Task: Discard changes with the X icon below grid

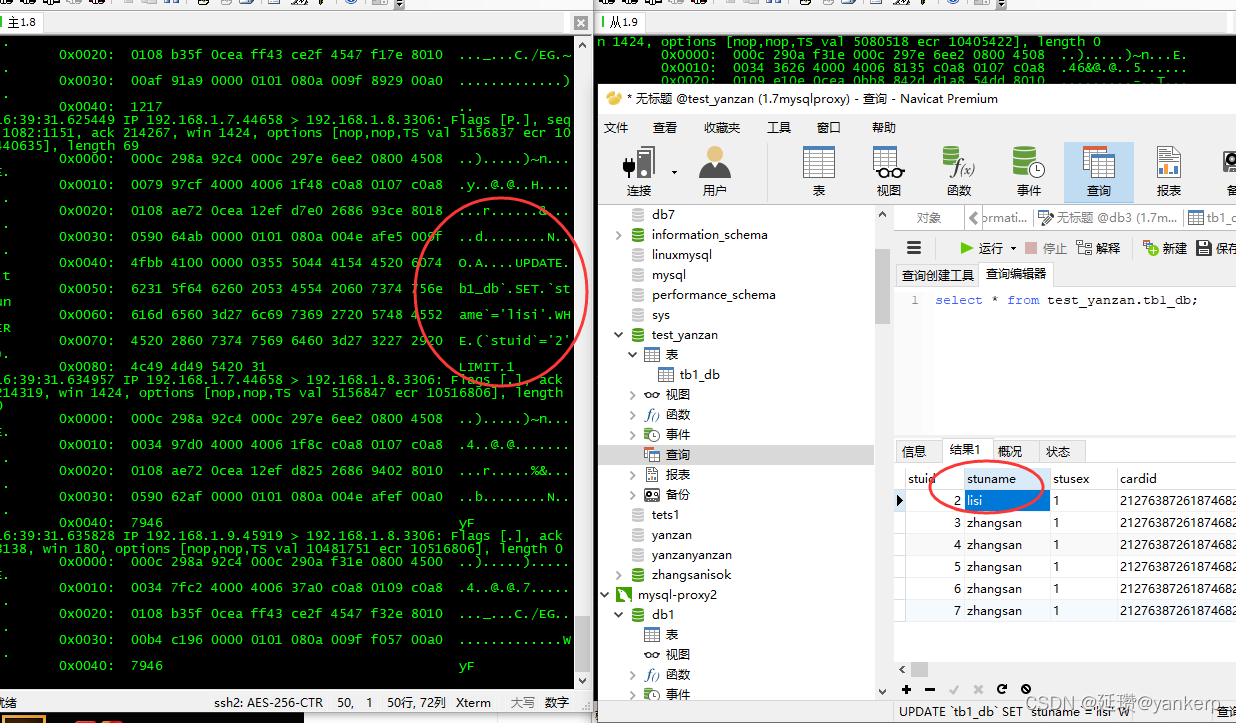Action: 978,689
